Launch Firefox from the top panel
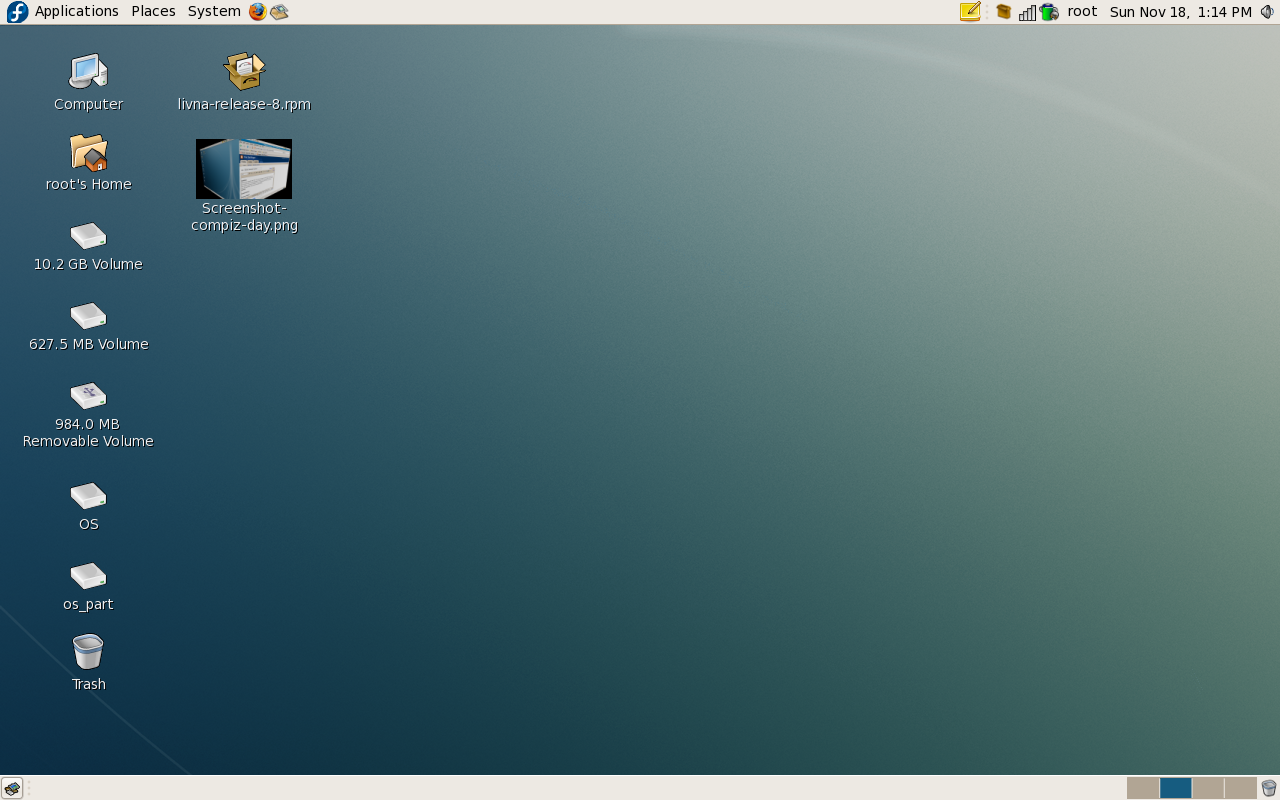 [258, 12]
